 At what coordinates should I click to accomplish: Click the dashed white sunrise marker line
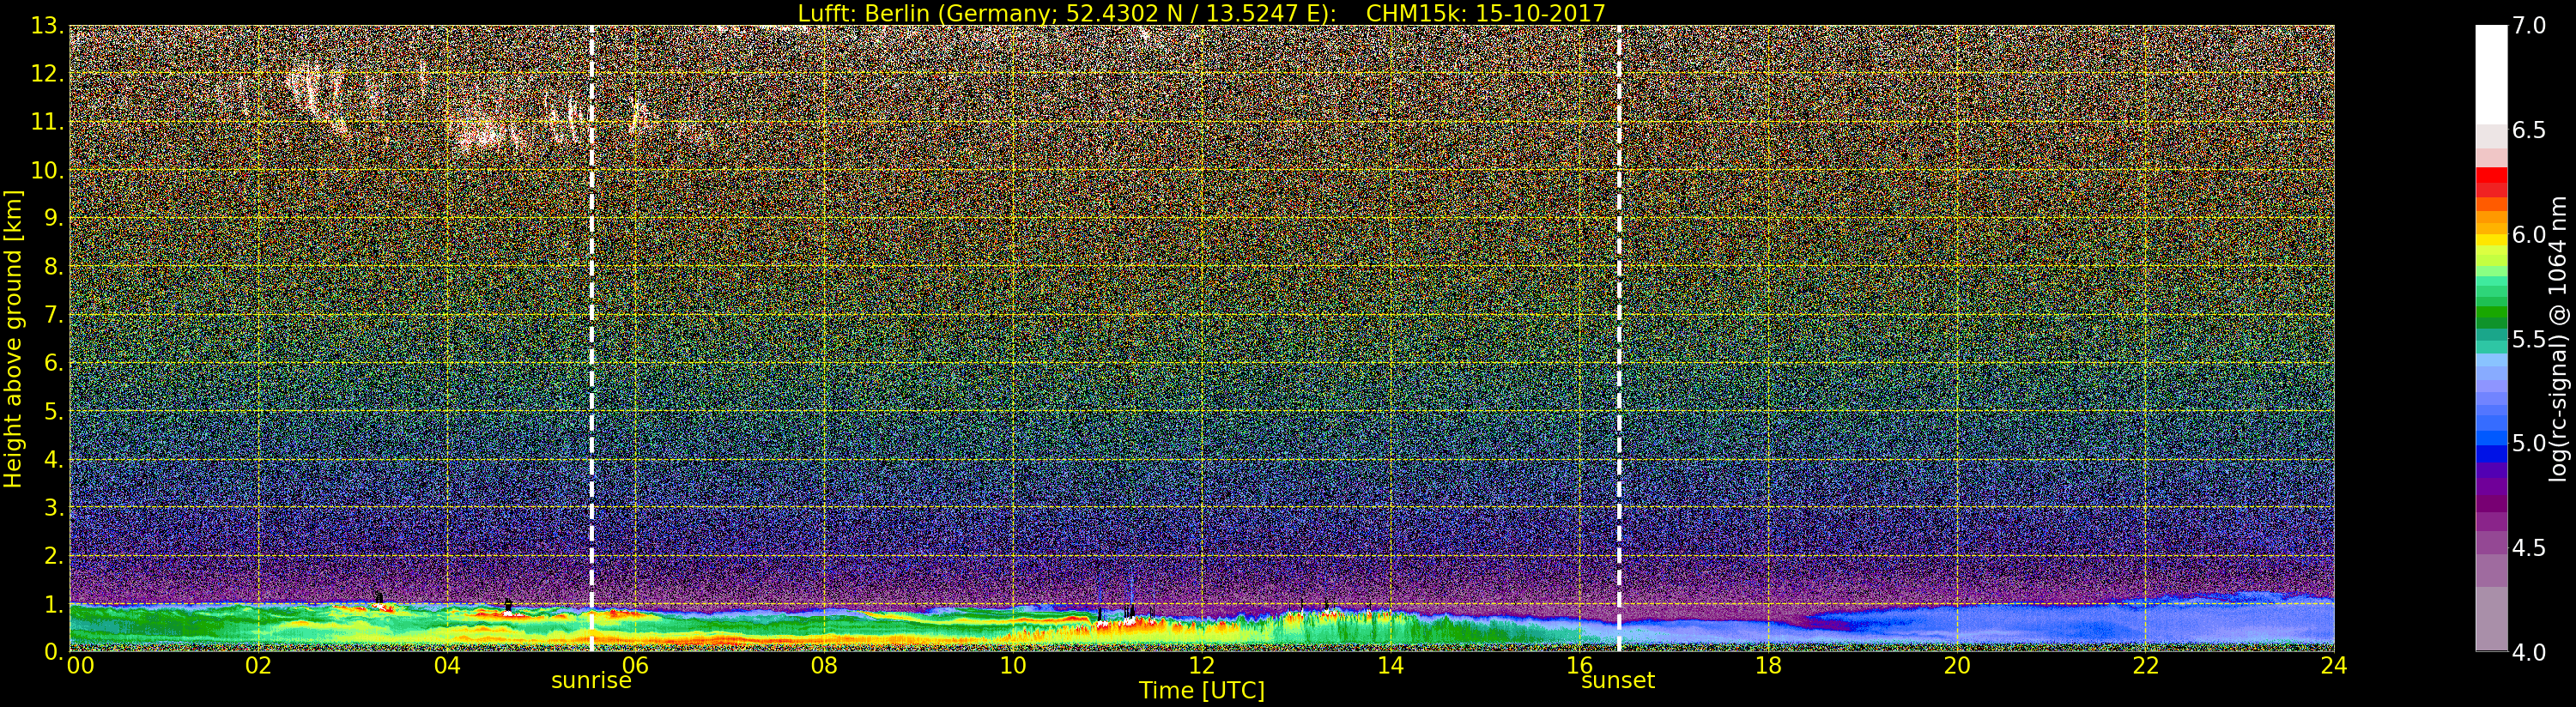(x=592, y=338)
